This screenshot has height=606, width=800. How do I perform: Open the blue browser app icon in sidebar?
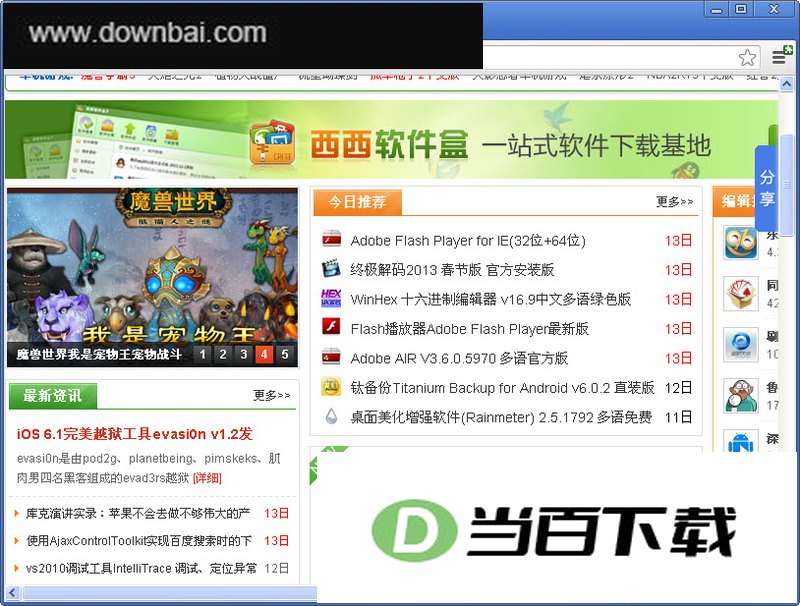point(741,344)
